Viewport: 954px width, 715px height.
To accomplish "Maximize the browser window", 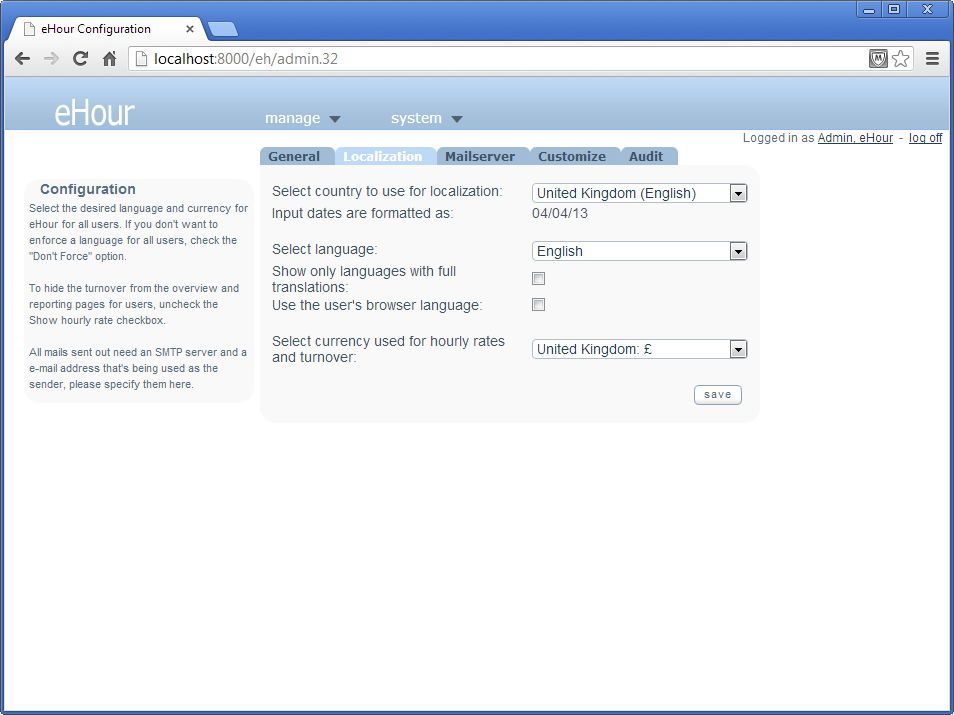I will coord(894,9).
